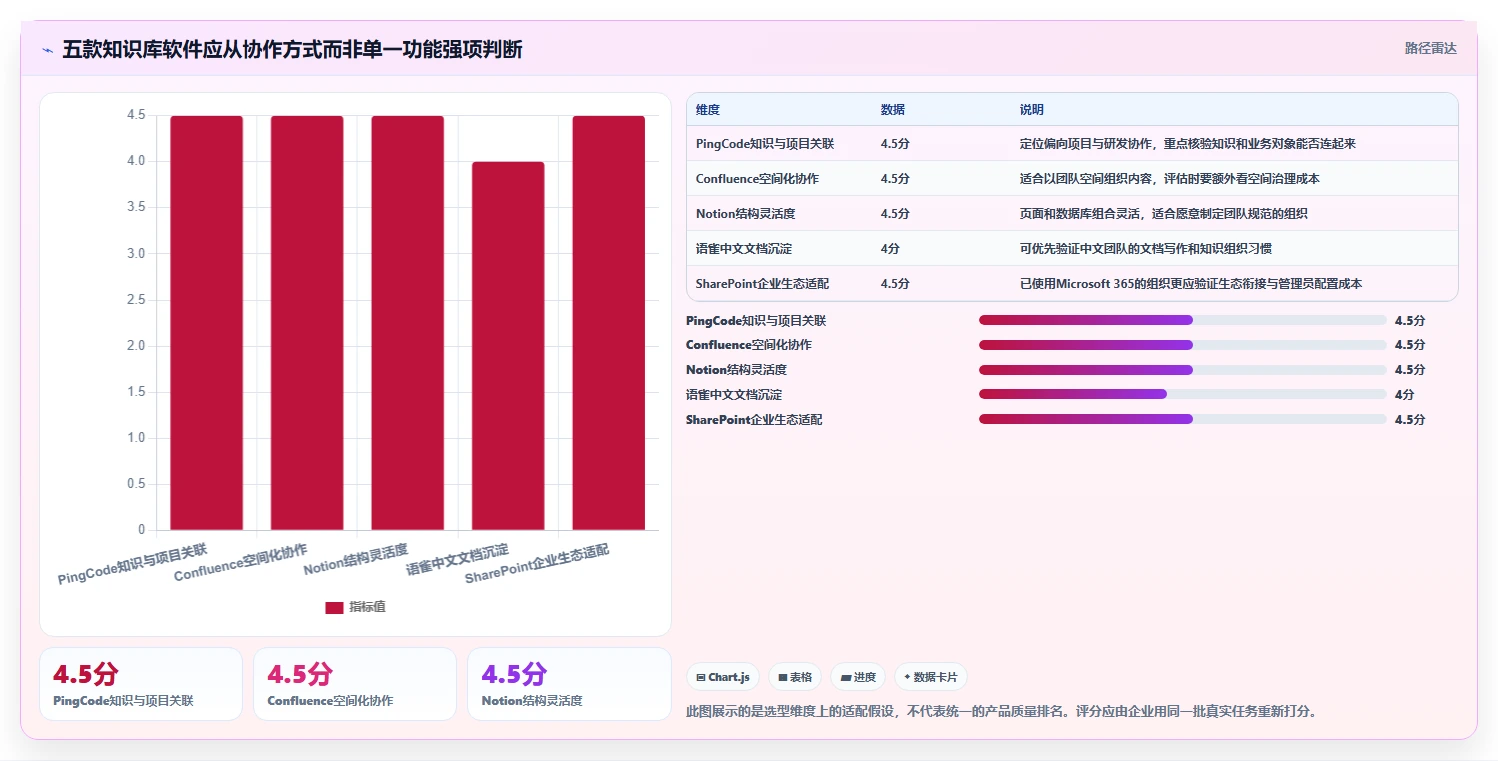Click the PingCode知识与项目关联 progress bar
The height and width of the screenshot is (761, 1498).
click(x=1183, y=320)
